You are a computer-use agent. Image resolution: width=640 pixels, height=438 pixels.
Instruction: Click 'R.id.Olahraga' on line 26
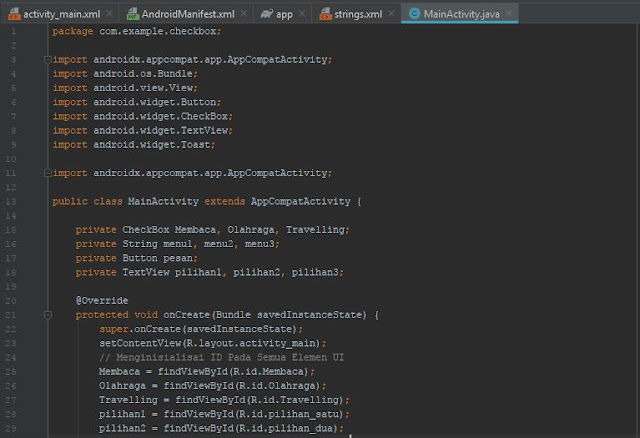click(277, 386)
